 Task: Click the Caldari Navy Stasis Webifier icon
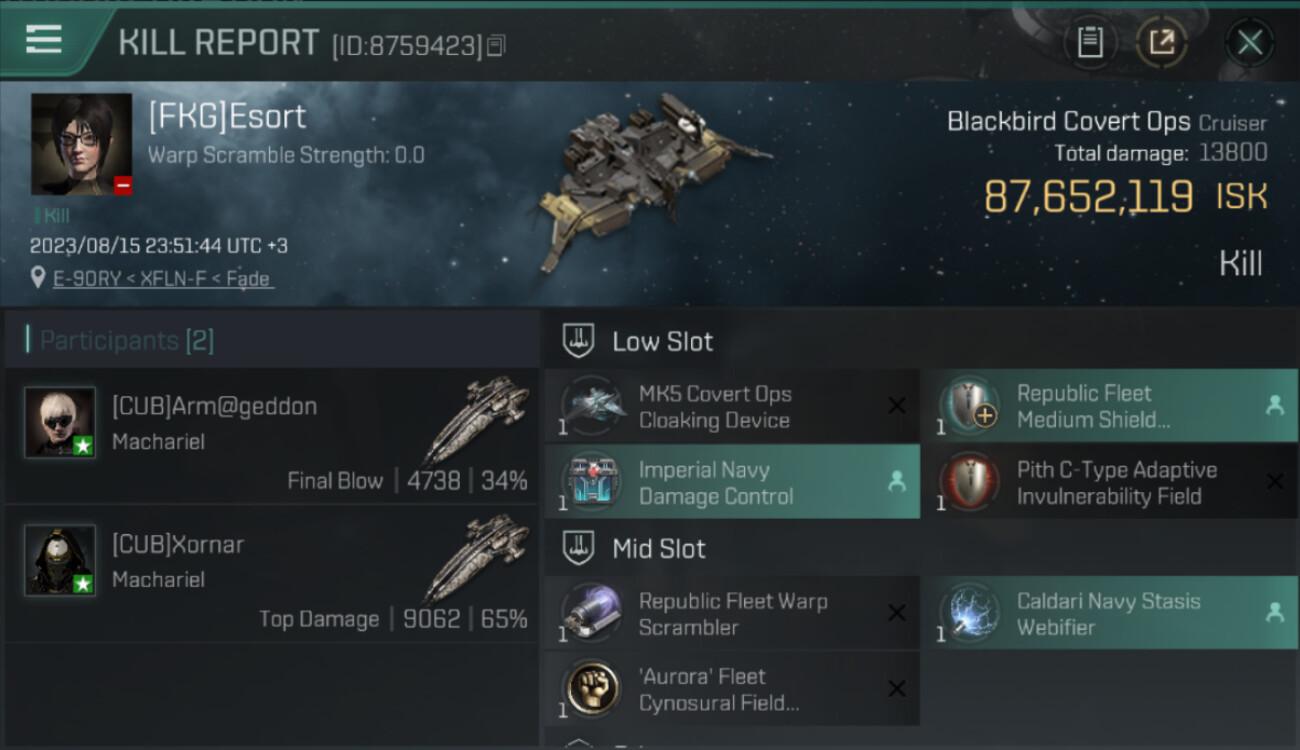(970, 613)
